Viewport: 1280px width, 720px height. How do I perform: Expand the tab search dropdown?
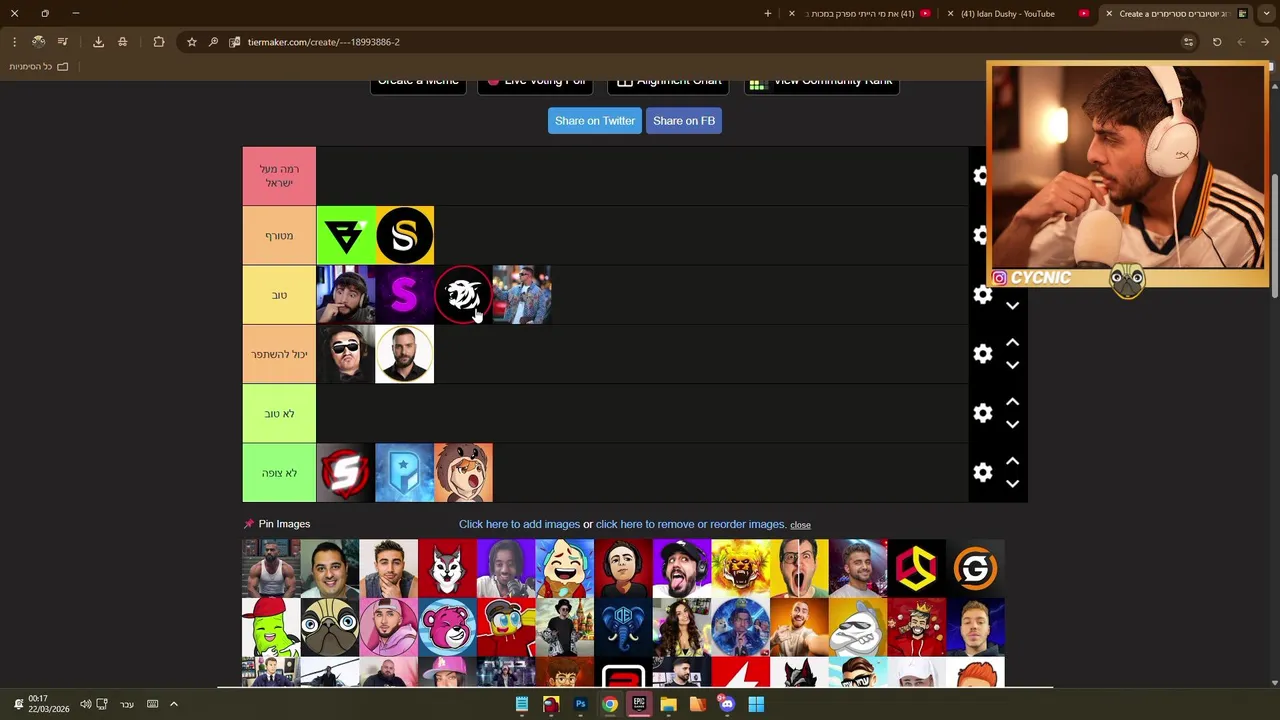click(x=1266, y=14)
